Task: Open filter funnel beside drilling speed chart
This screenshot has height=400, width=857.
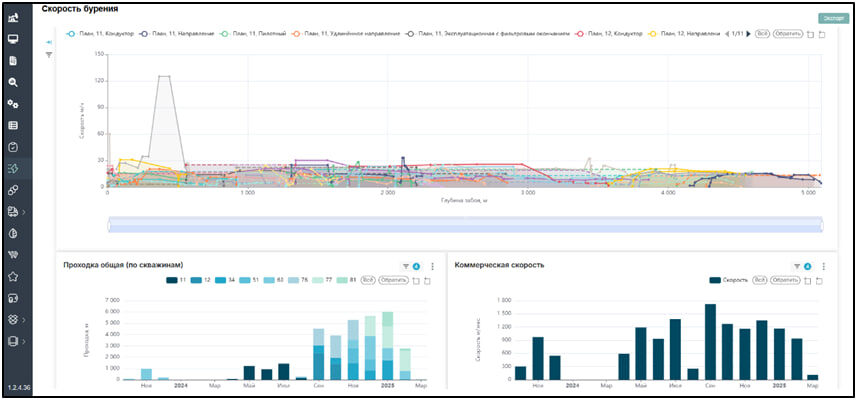Action: pos(49,55)
